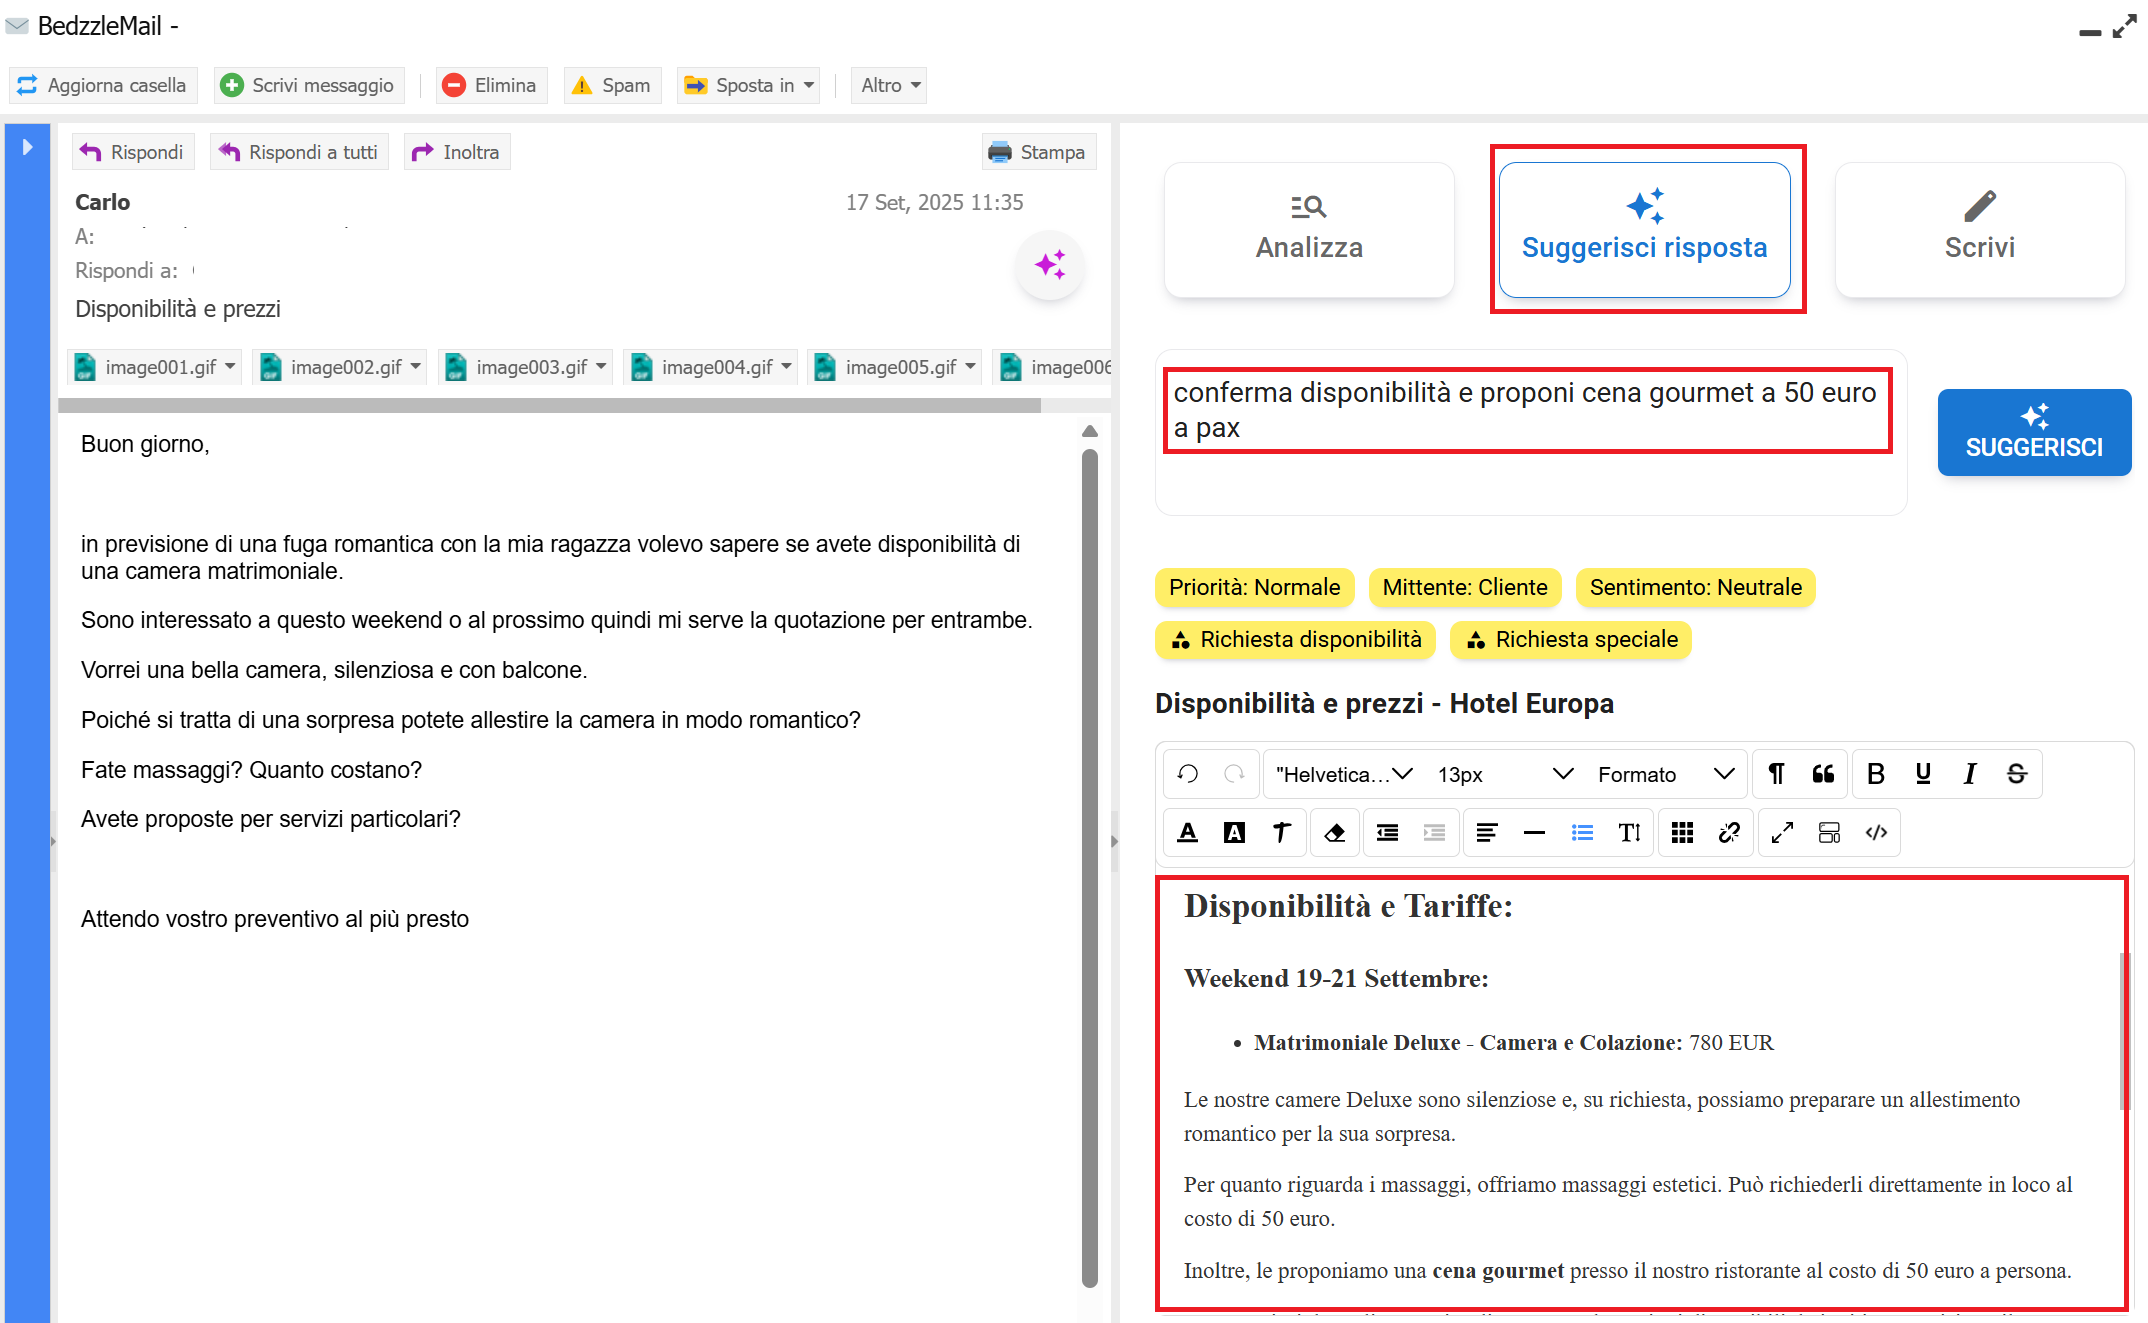Click the purple AI sparkle icon in the email header
Screen dimensions: 2148x1323
click(1050, 265)
